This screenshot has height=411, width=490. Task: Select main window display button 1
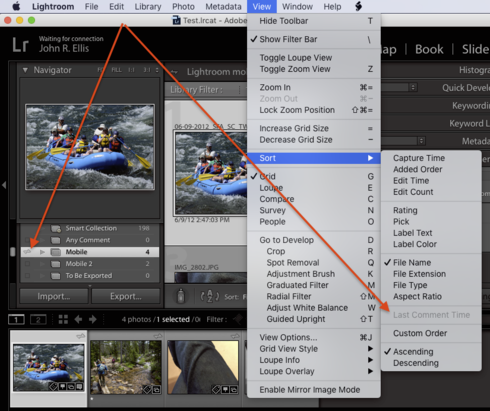pyautogui.click(x=16, y=320)
